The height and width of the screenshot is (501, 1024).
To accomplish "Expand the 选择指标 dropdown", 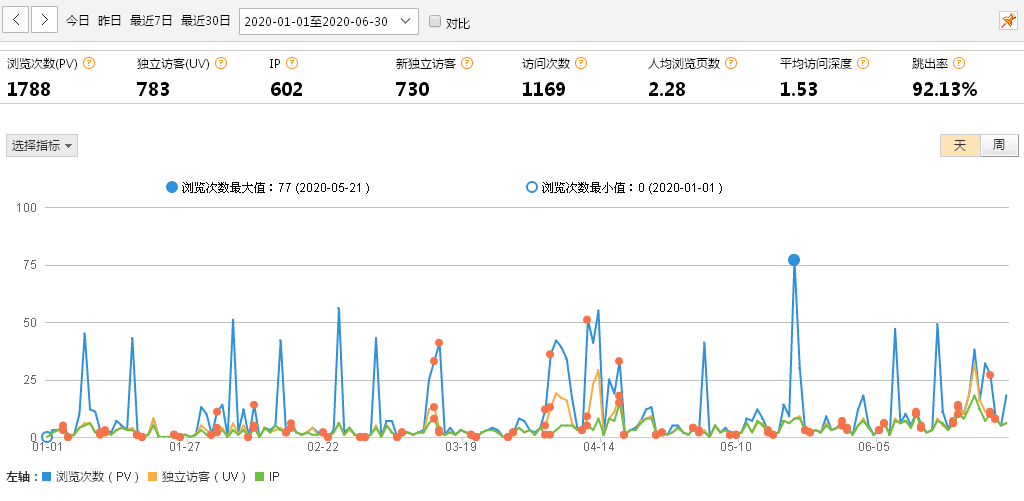I will 42,146.
